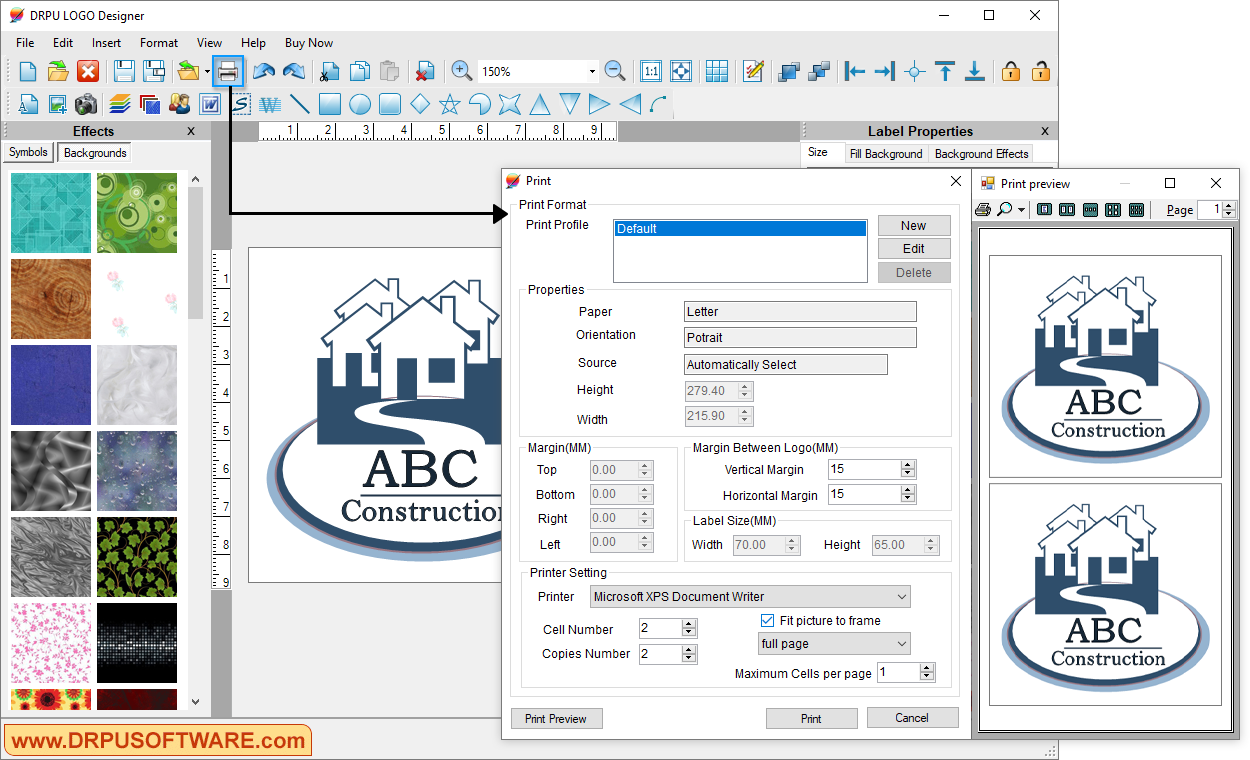Click the Undo arrow icon

[263, 71]
